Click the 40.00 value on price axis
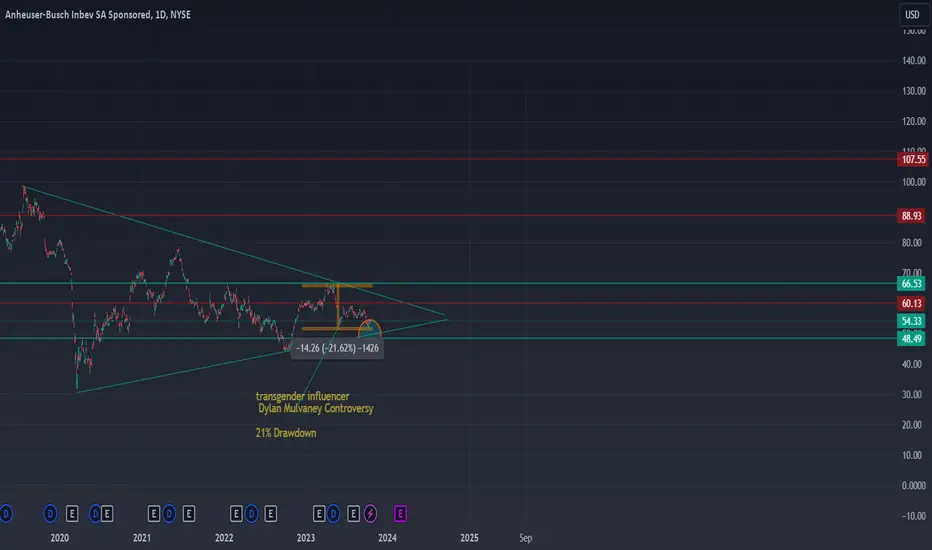The width and height of the screenshot is (932, 550). (x=912, y=364)
